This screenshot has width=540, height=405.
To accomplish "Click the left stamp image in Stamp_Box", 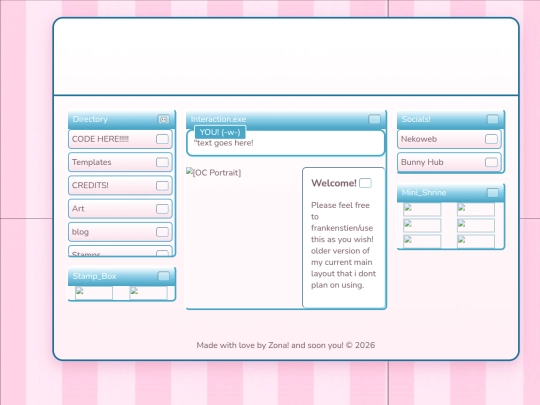I will 94,293.
